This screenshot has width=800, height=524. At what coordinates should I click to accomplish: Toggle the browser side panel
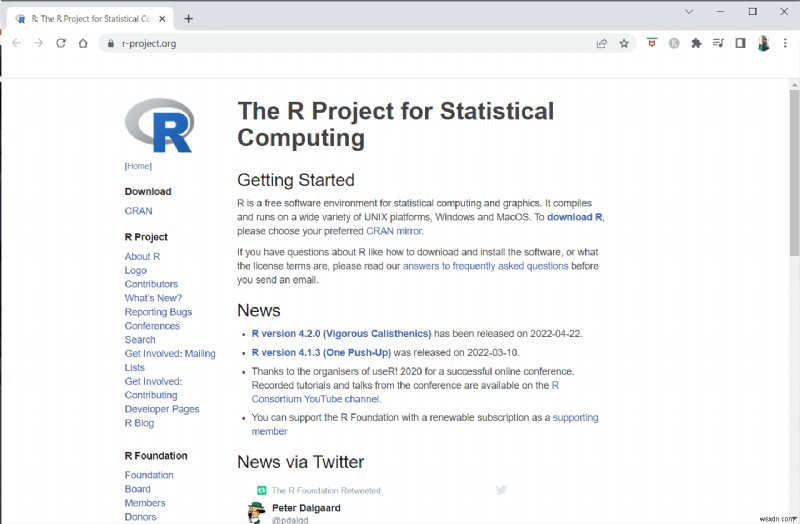click(x=740, y=43)
